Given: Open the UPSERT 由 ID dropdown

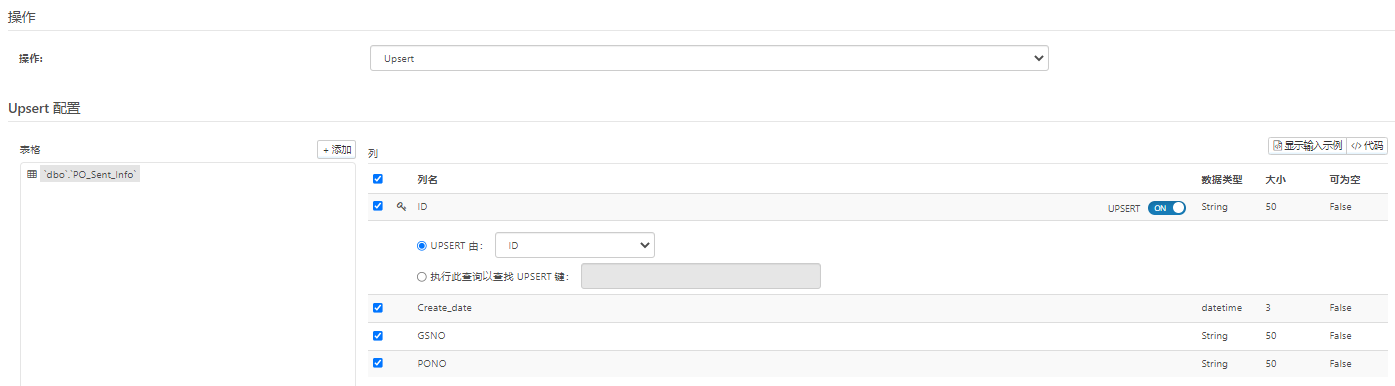Looking at the screenshot, I should (575, 245).
